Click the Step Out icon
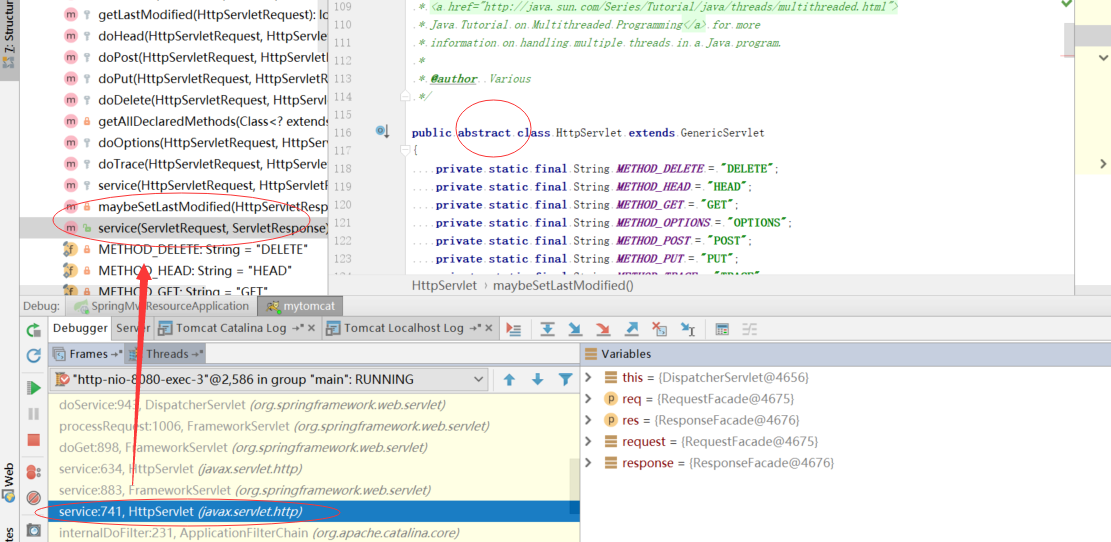 click(x=631, y=329)
